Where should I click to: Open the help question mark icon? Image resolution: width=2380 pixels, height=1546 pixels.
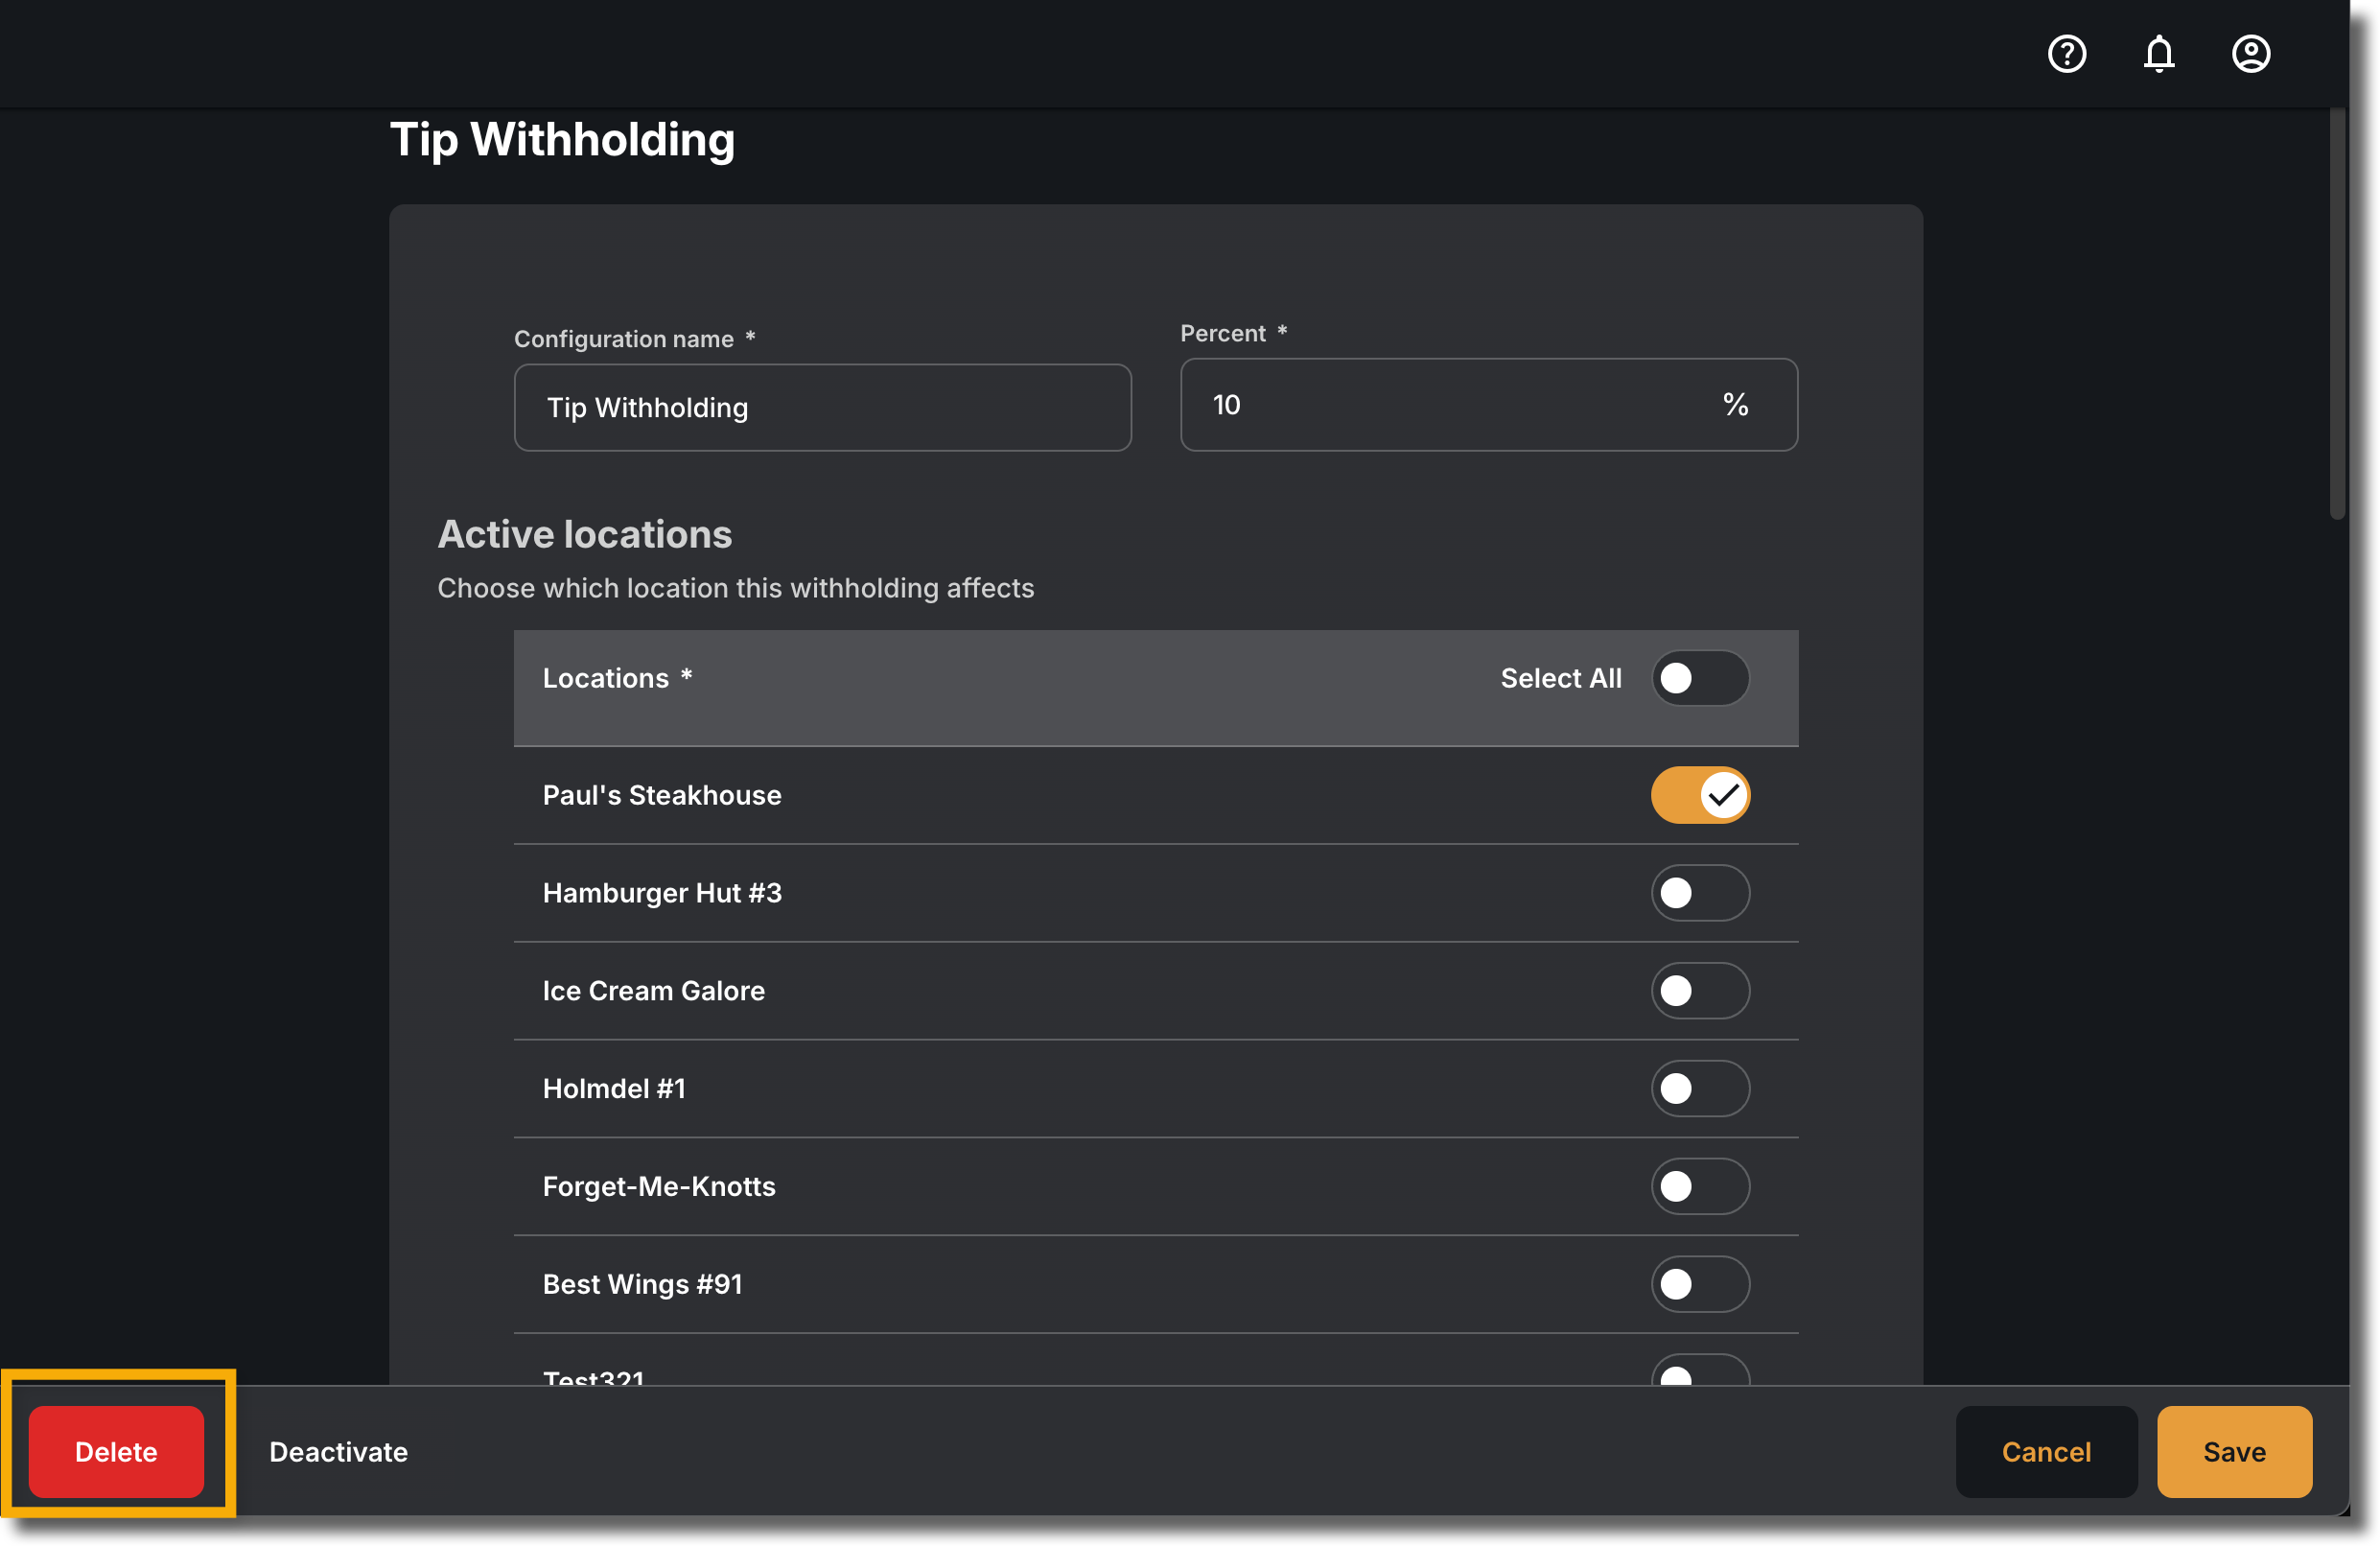(x=2067, y=54)
